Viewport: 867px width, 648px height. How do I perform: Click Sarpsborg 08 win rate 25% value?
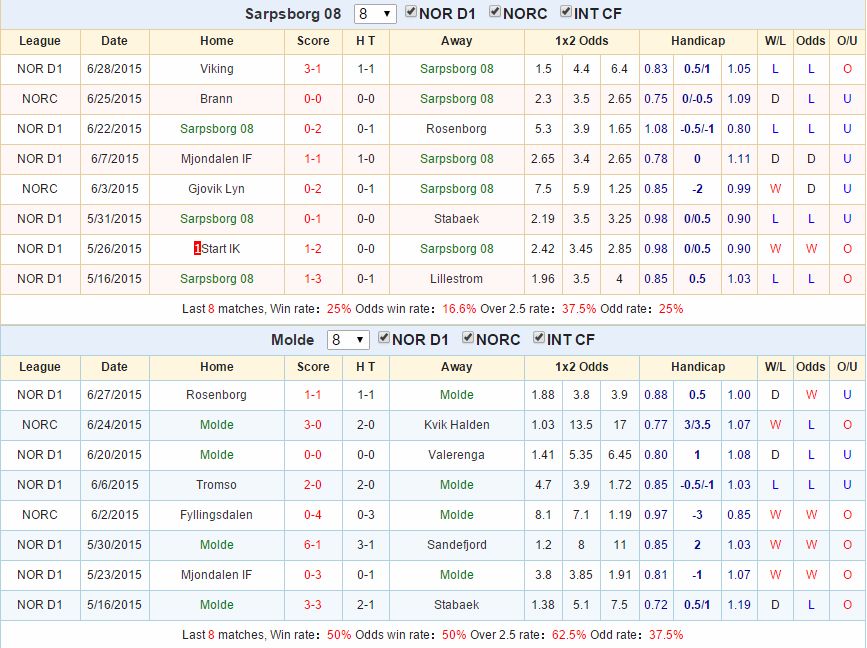click(x=338, y=309)
